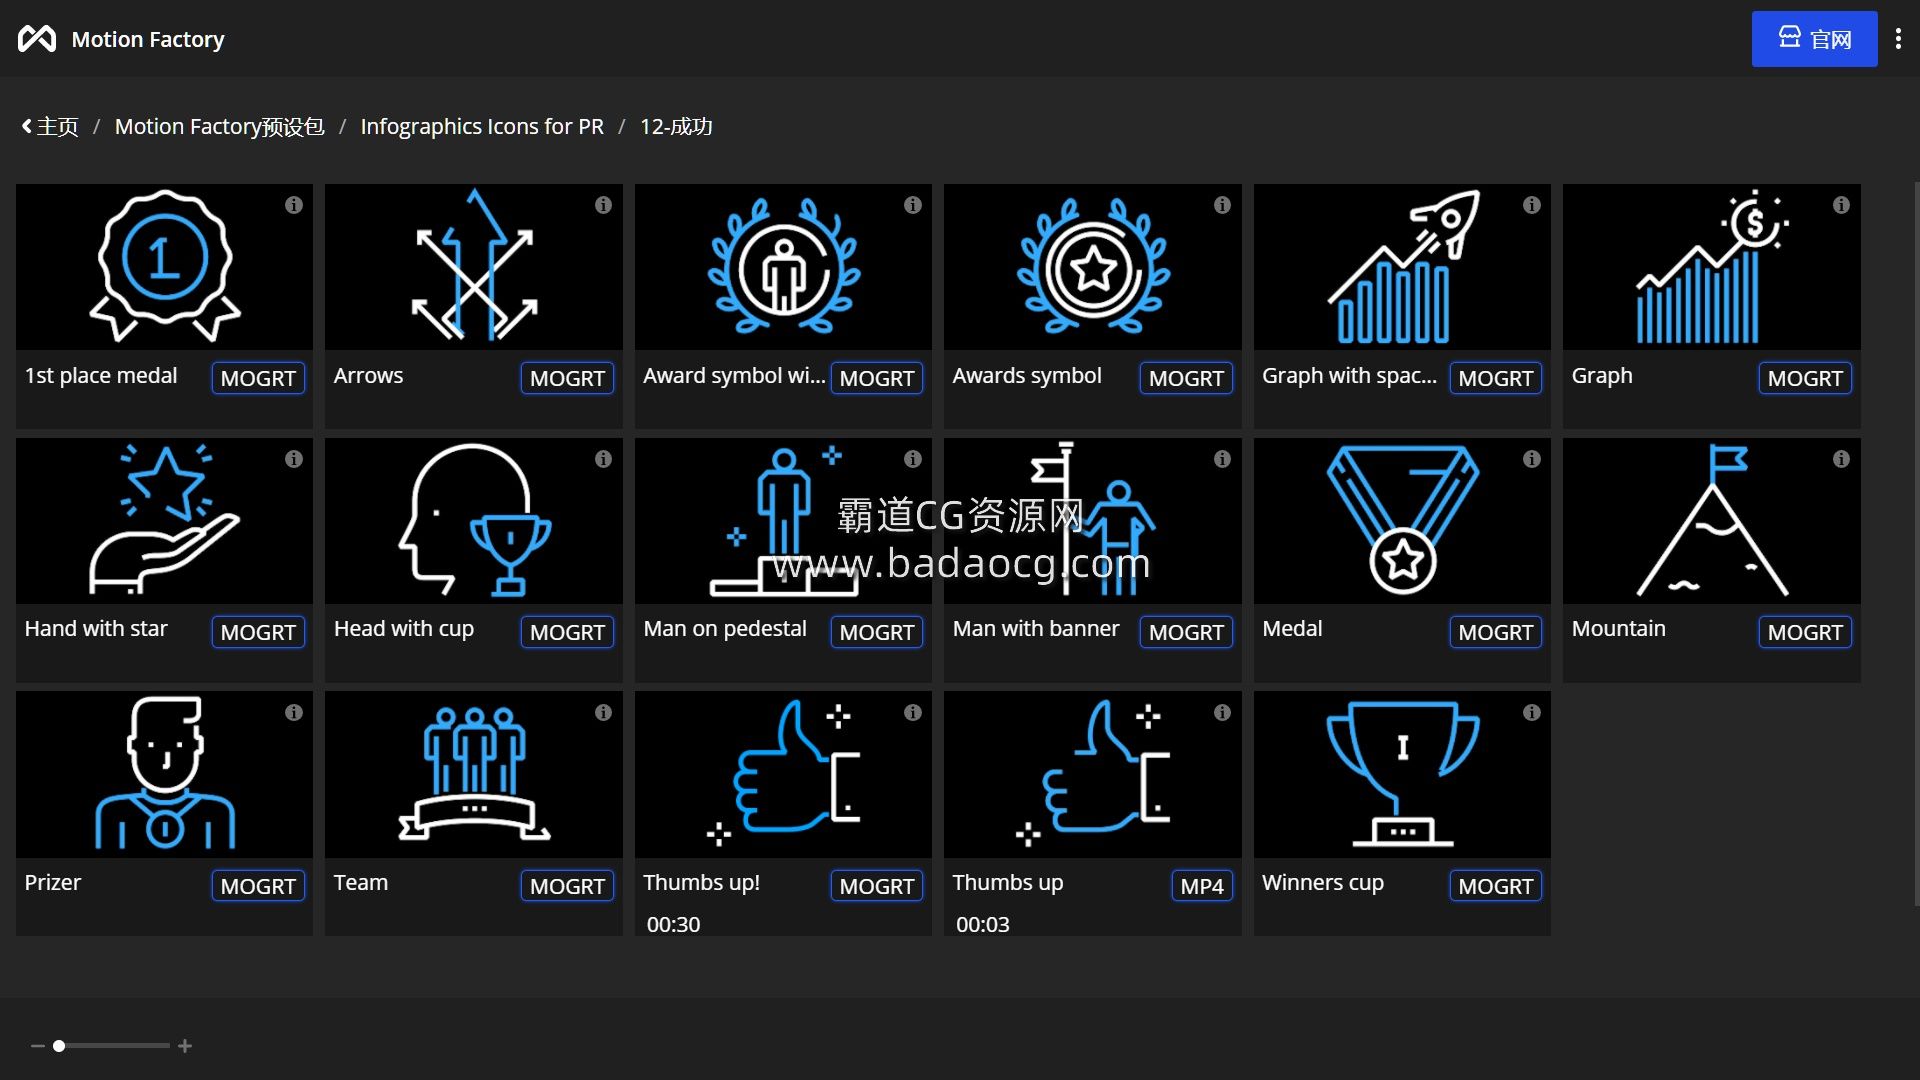Click the 00:03 duration label
Image resolution: width=1920 pixels, height=1080 pixels.
point(983,925)
